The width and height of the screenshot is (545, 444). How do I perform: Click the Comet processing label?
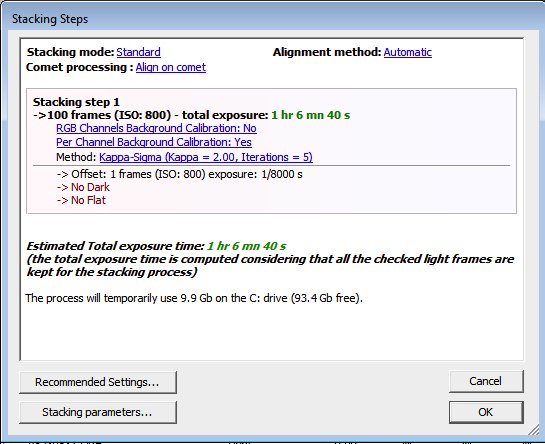(80, 67)
